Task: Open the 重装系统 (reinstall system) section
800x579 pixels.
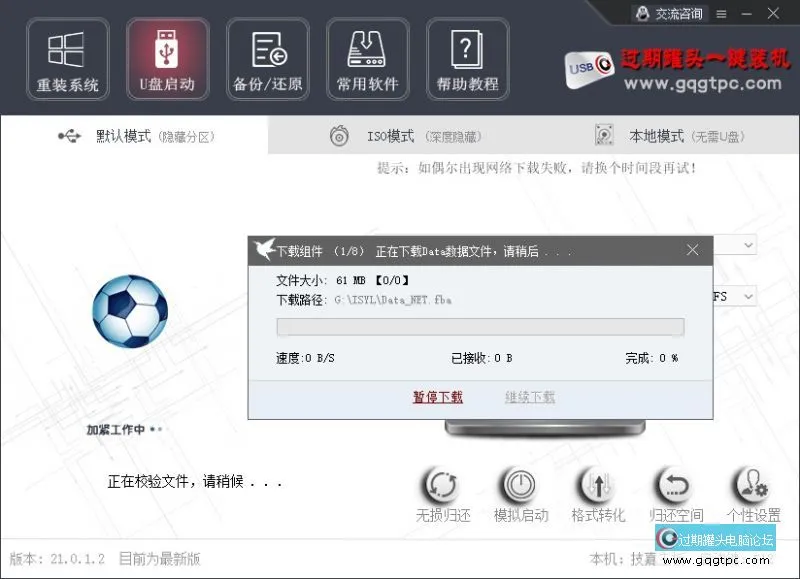Action: tap(68, 59)
